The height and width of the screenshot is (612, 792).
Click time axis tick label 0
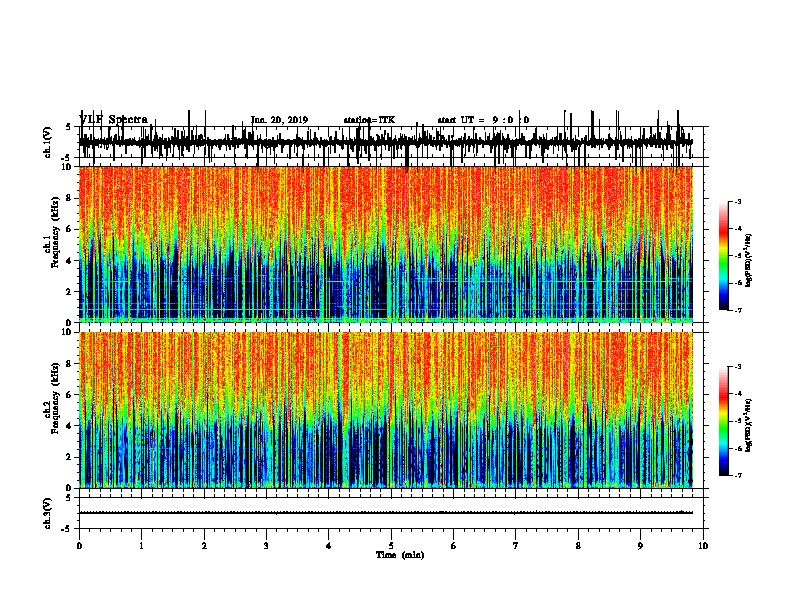[79, 546]
